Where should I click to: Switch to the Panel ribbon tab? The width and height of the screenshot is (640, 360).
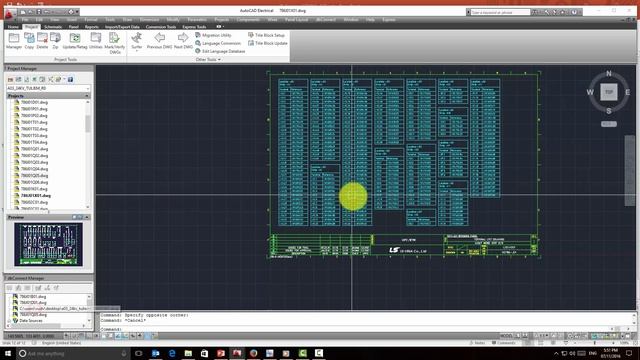point(73,27)
